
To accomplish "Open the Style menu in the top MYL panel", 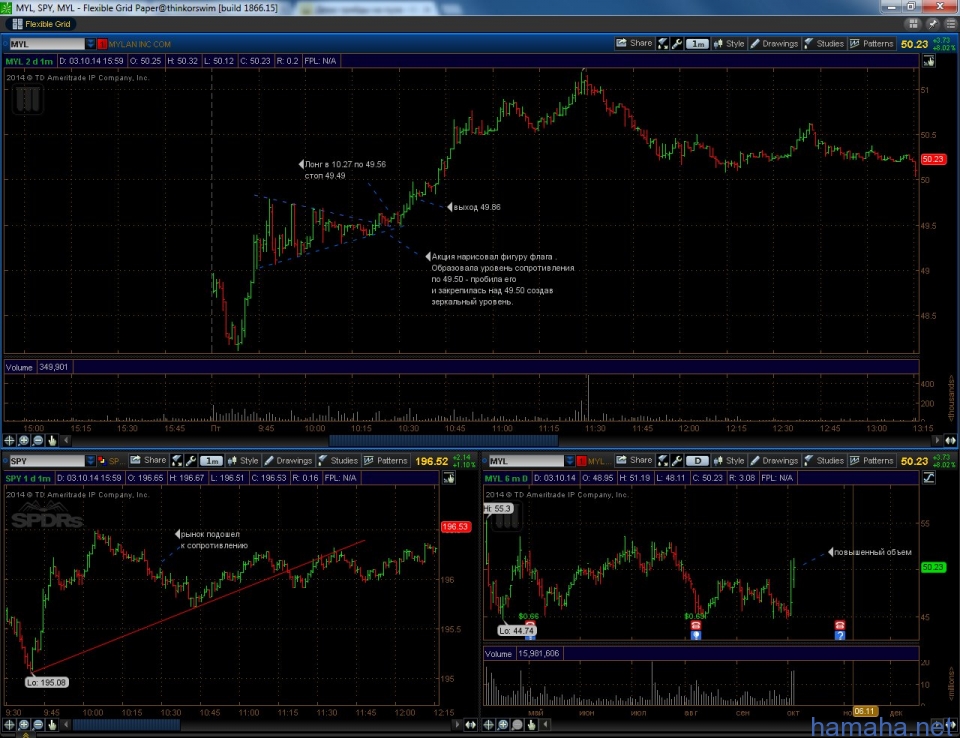I will (x=729, y=43).
